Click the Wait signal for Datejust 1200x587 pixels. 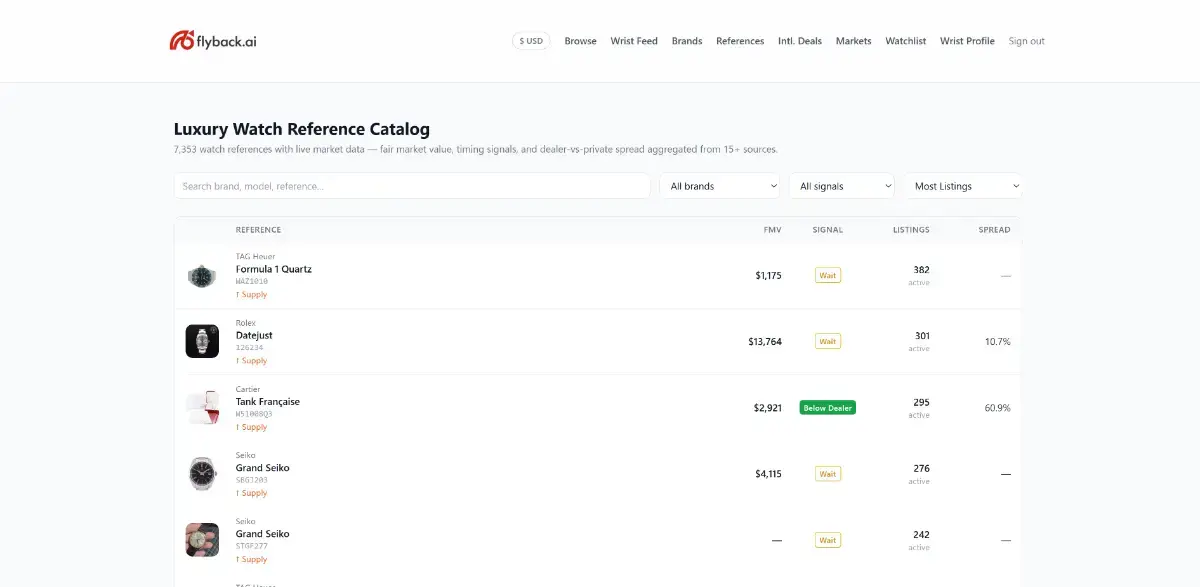pos(828,341)
